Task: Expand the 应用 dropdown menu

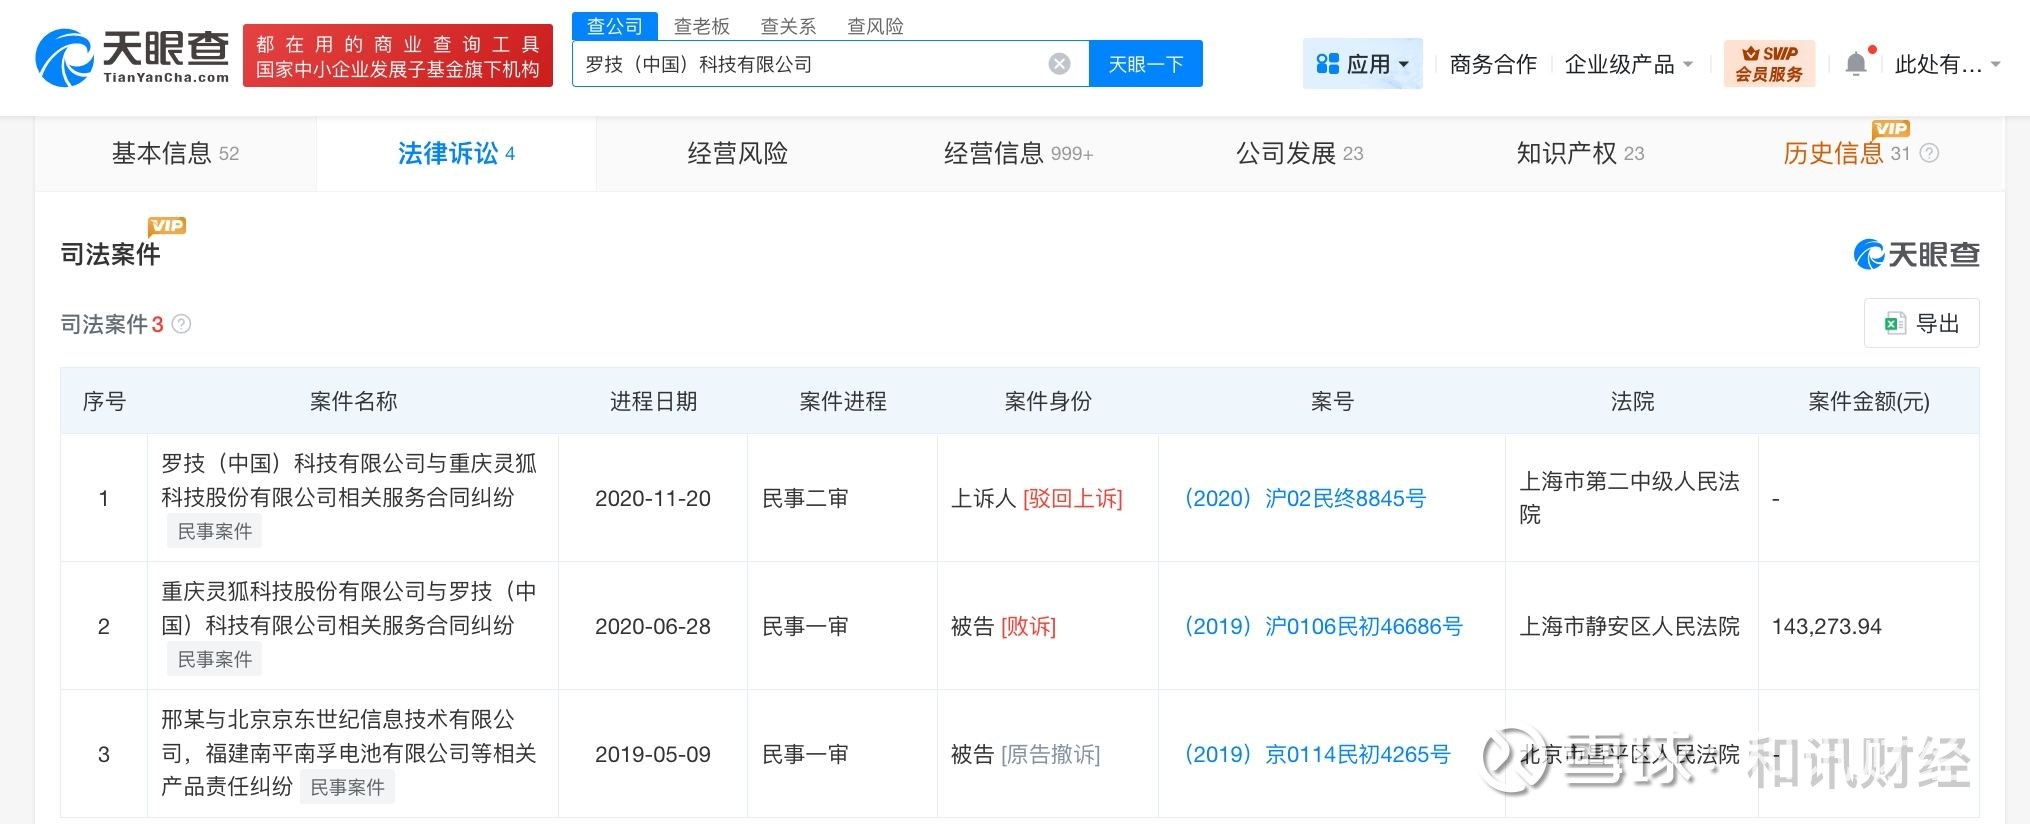Action: click(1362, 64)
